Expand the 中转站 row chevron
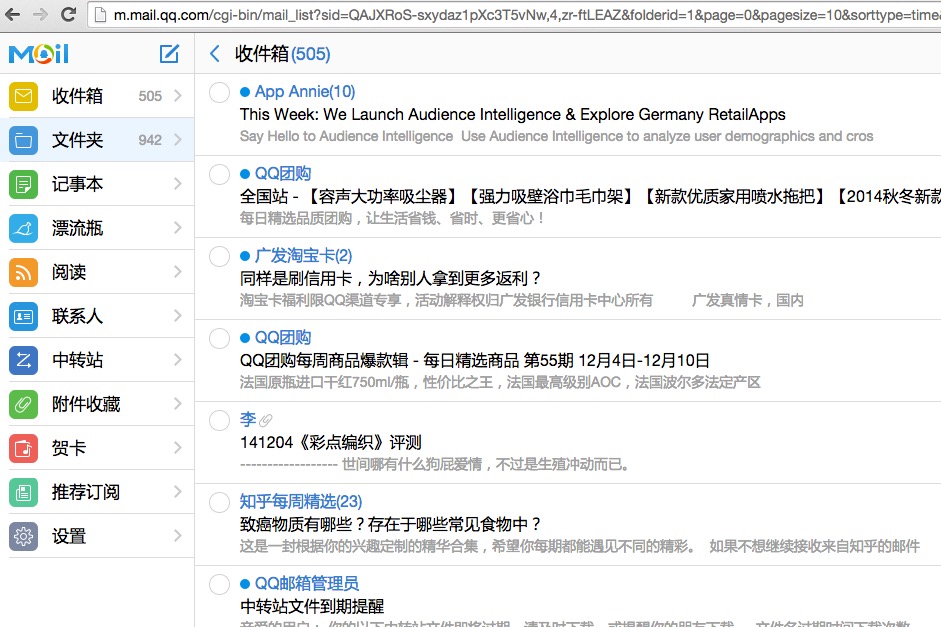Viewport: 941px width, 627px height. click(x=178, y=360)
